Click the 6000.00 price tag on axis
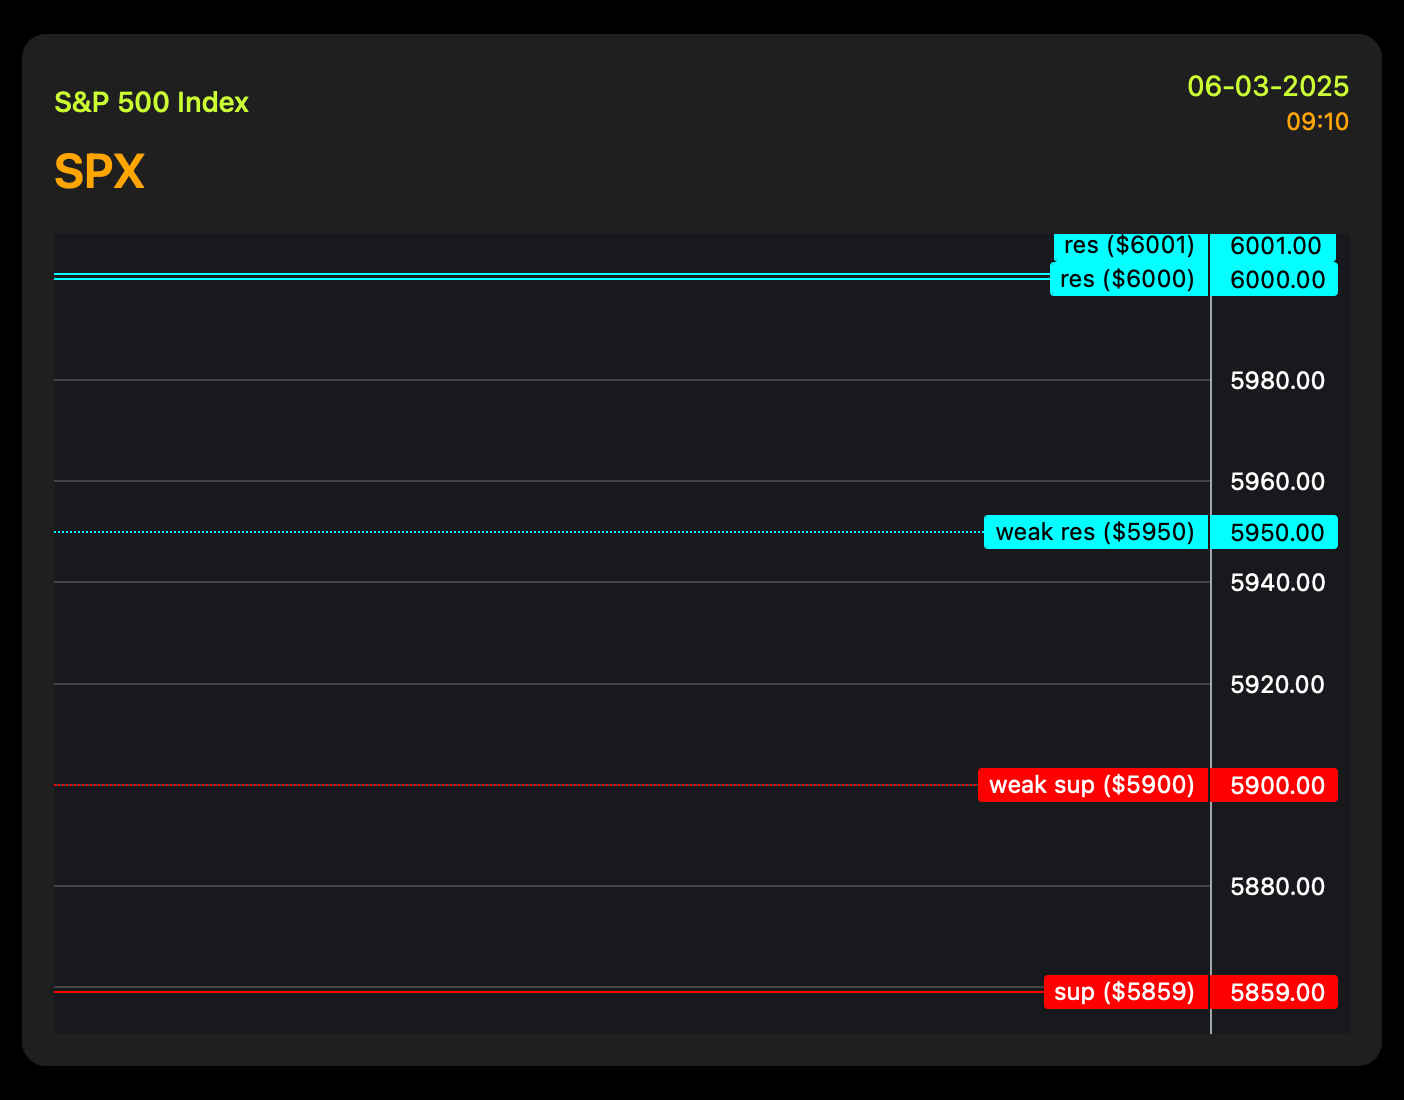The image size is (1404, 1100). pos(1275,279)
